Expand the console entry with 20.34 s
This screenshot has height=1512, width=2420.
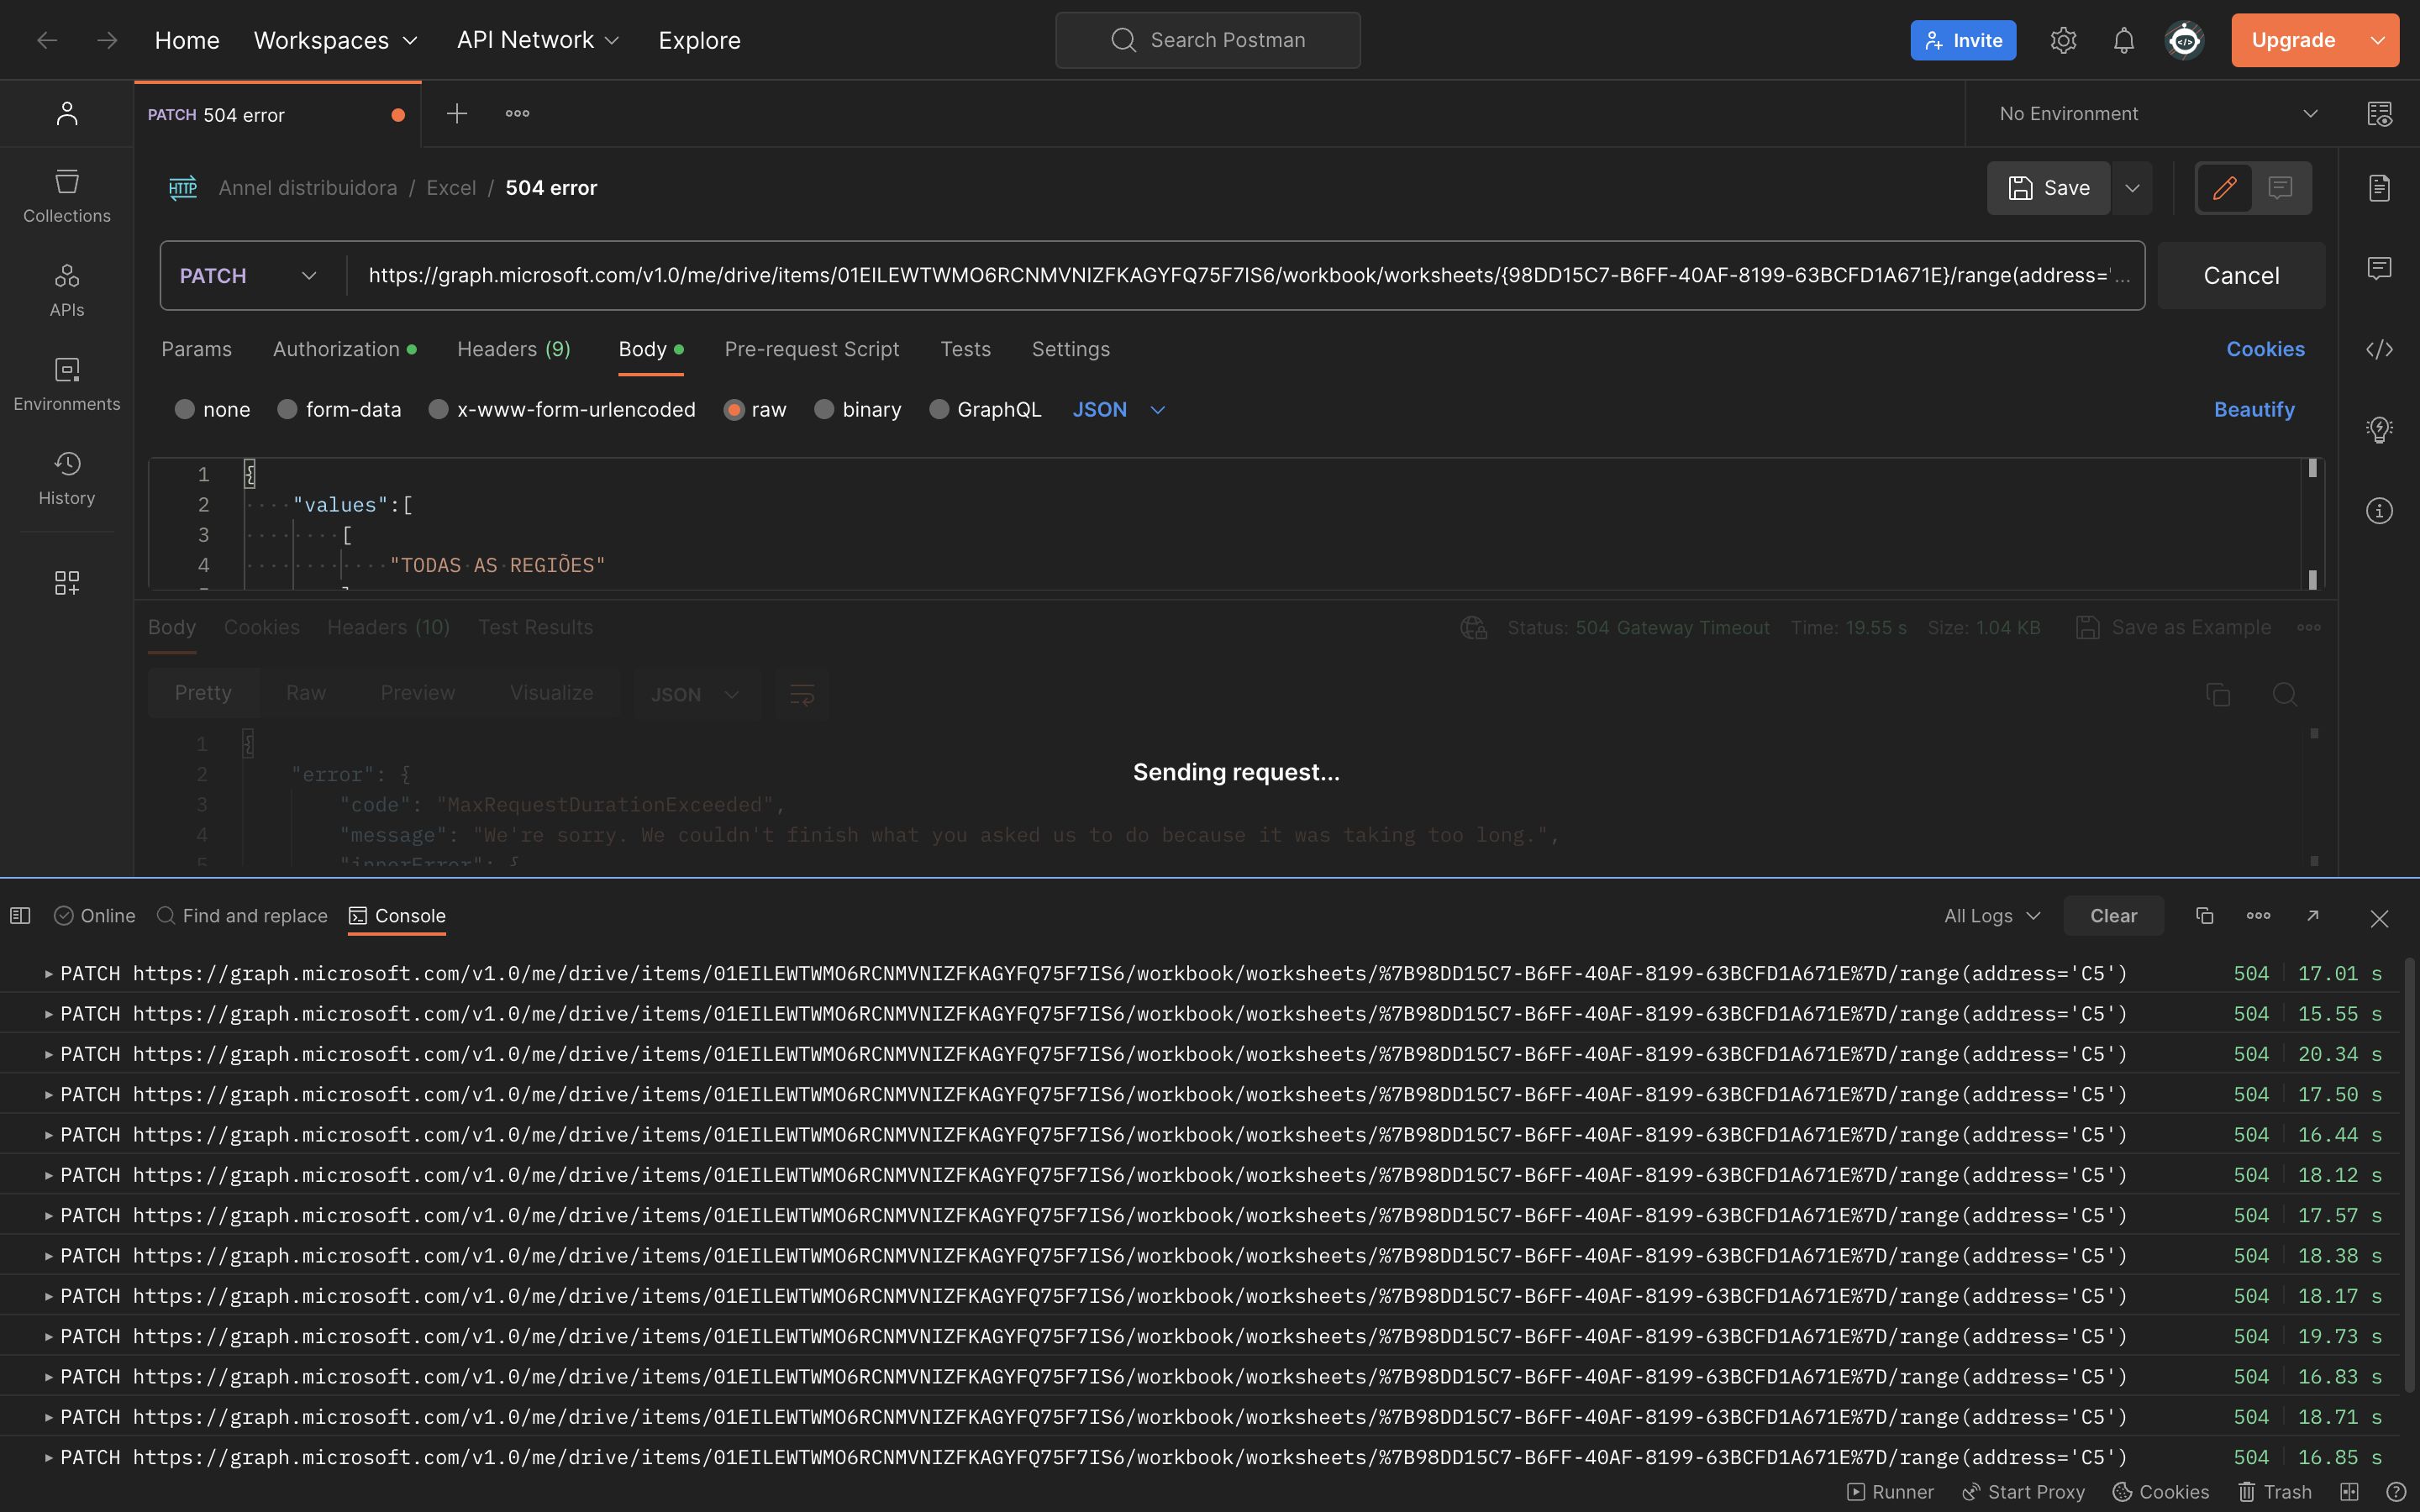pyautogui.click(x=48, y=1054)
